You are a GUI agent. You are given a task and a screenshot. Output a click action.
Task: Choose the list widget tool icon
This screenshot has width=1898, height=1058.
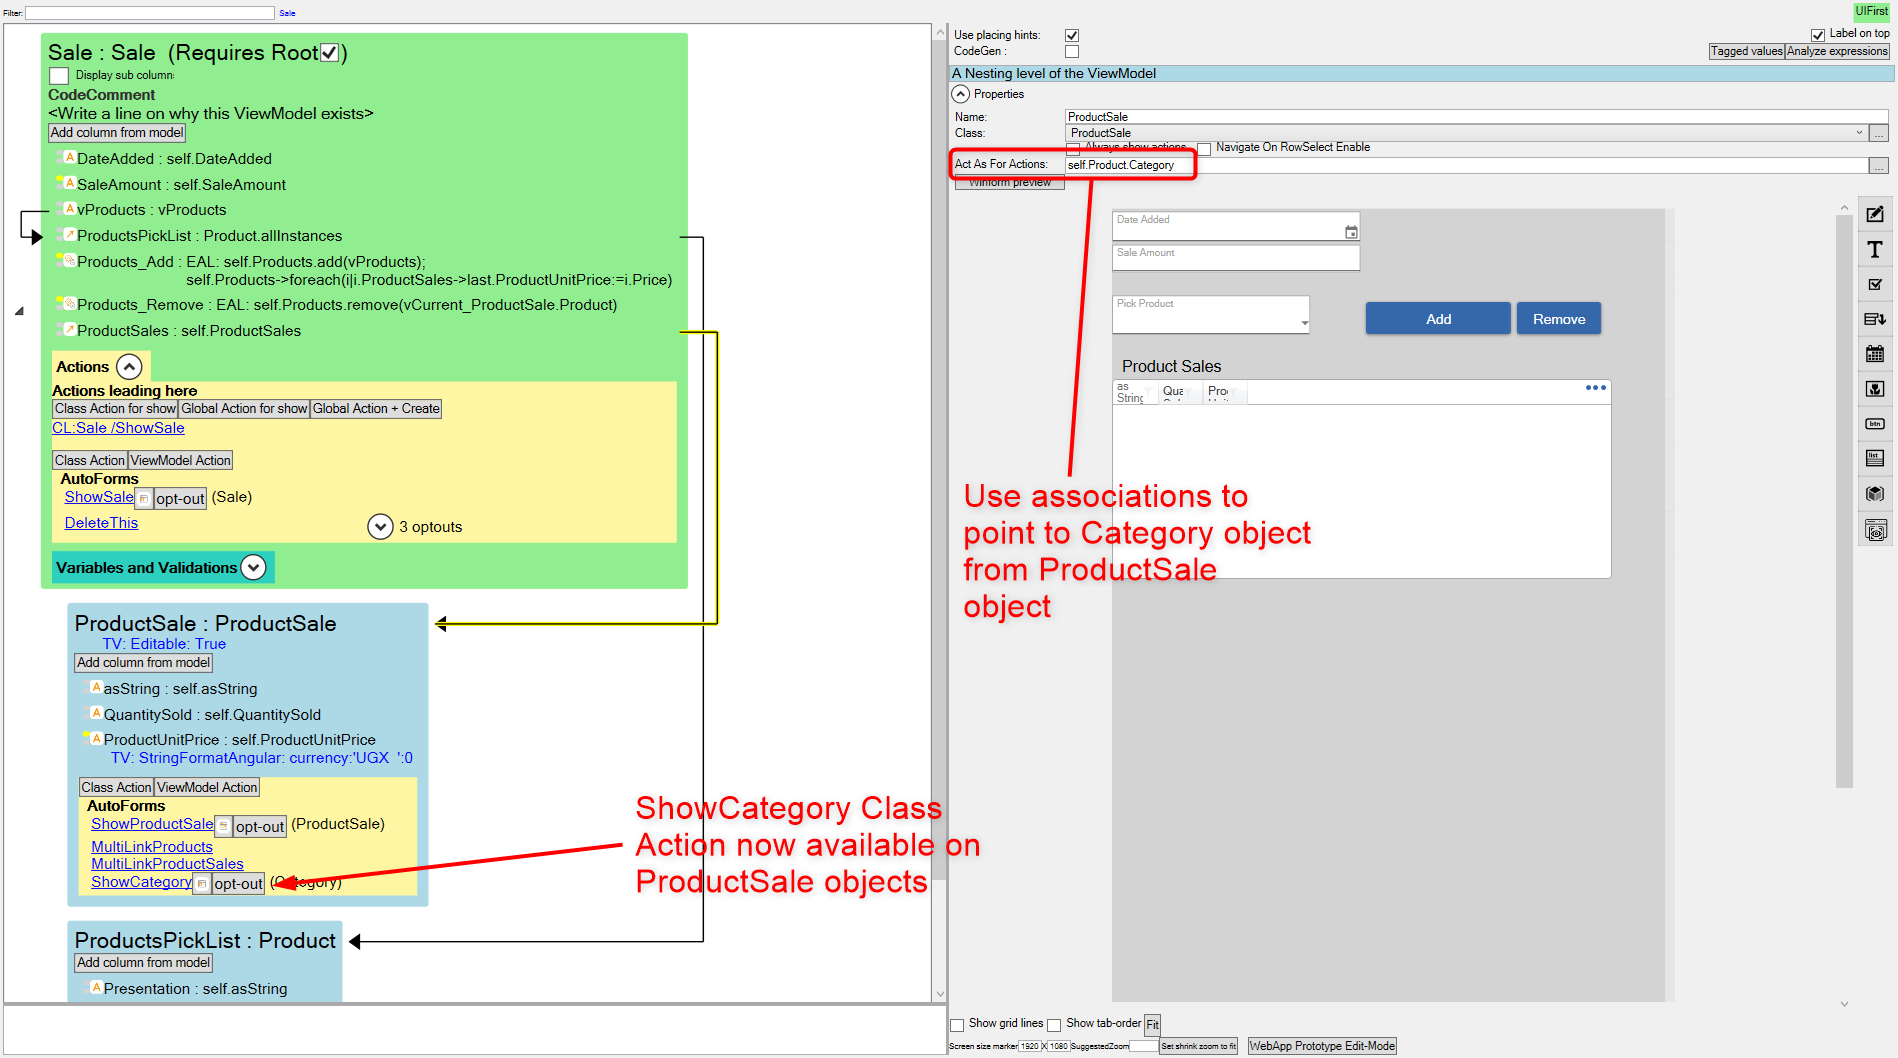[1875, 458]
